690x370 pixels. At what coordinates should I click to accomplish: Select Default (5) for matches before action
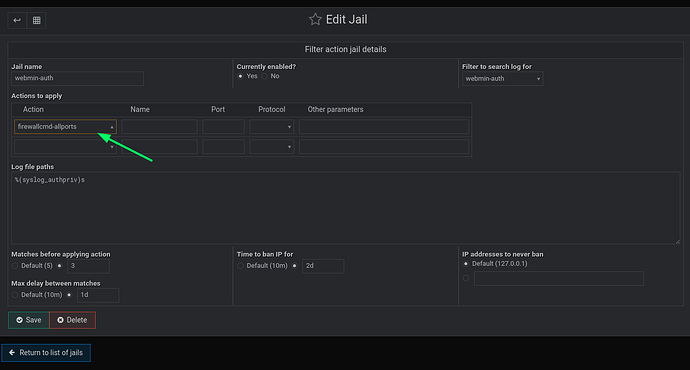pyautogui.click(x=15, y=266)
